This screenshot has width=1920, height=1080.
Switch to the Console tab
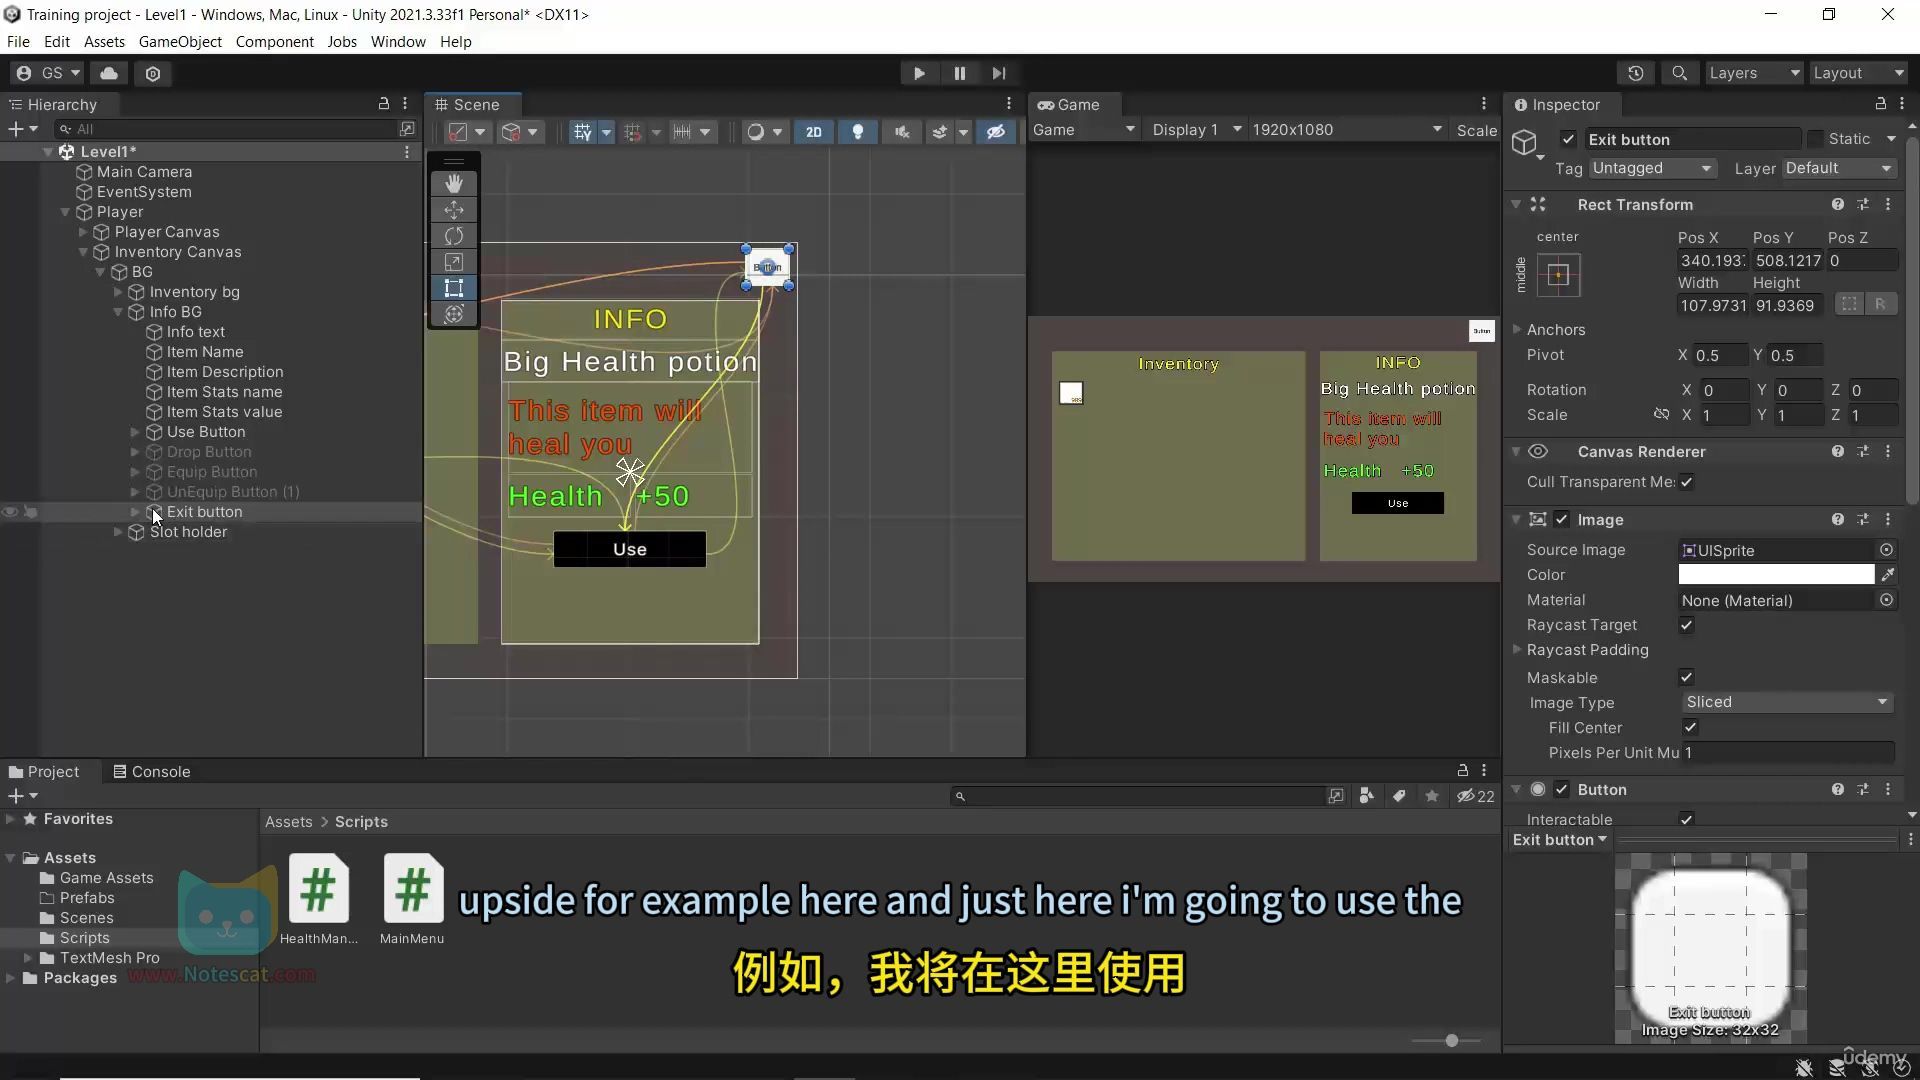[x=151, y=771]
